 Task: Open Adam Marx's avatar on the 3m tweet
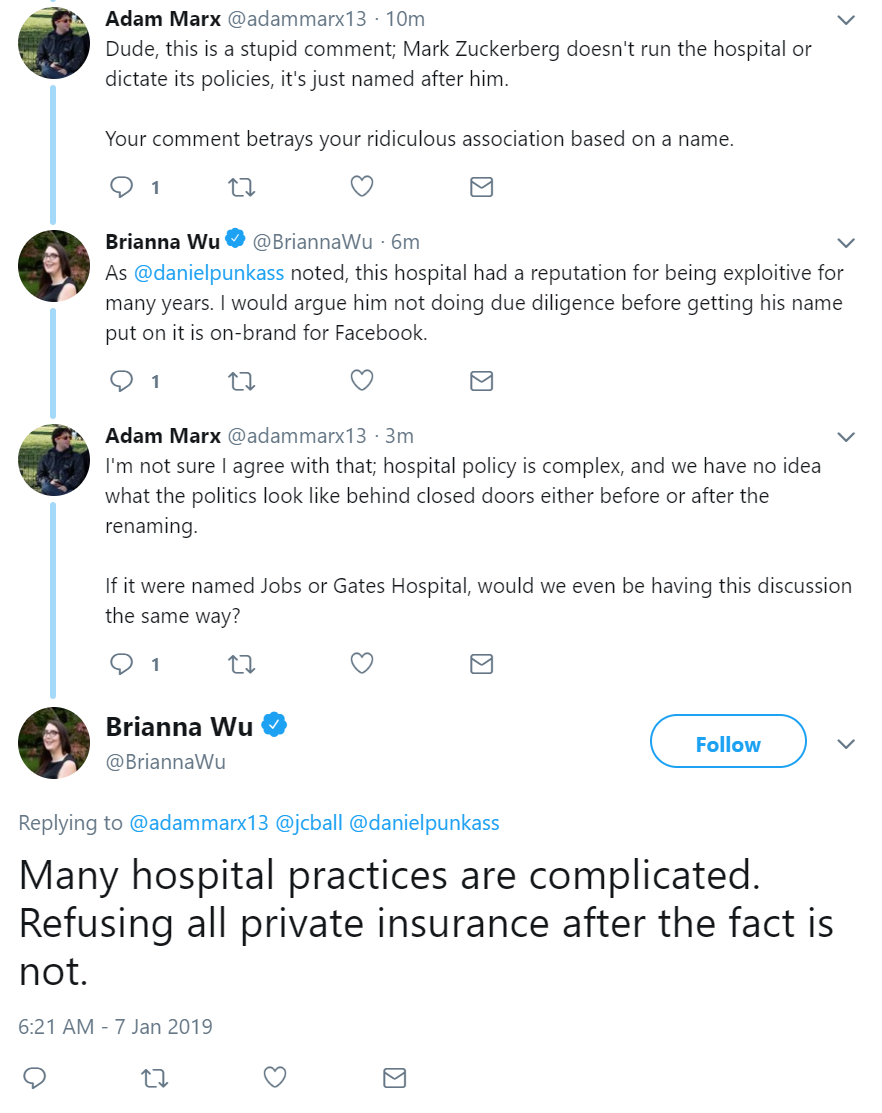54,460
